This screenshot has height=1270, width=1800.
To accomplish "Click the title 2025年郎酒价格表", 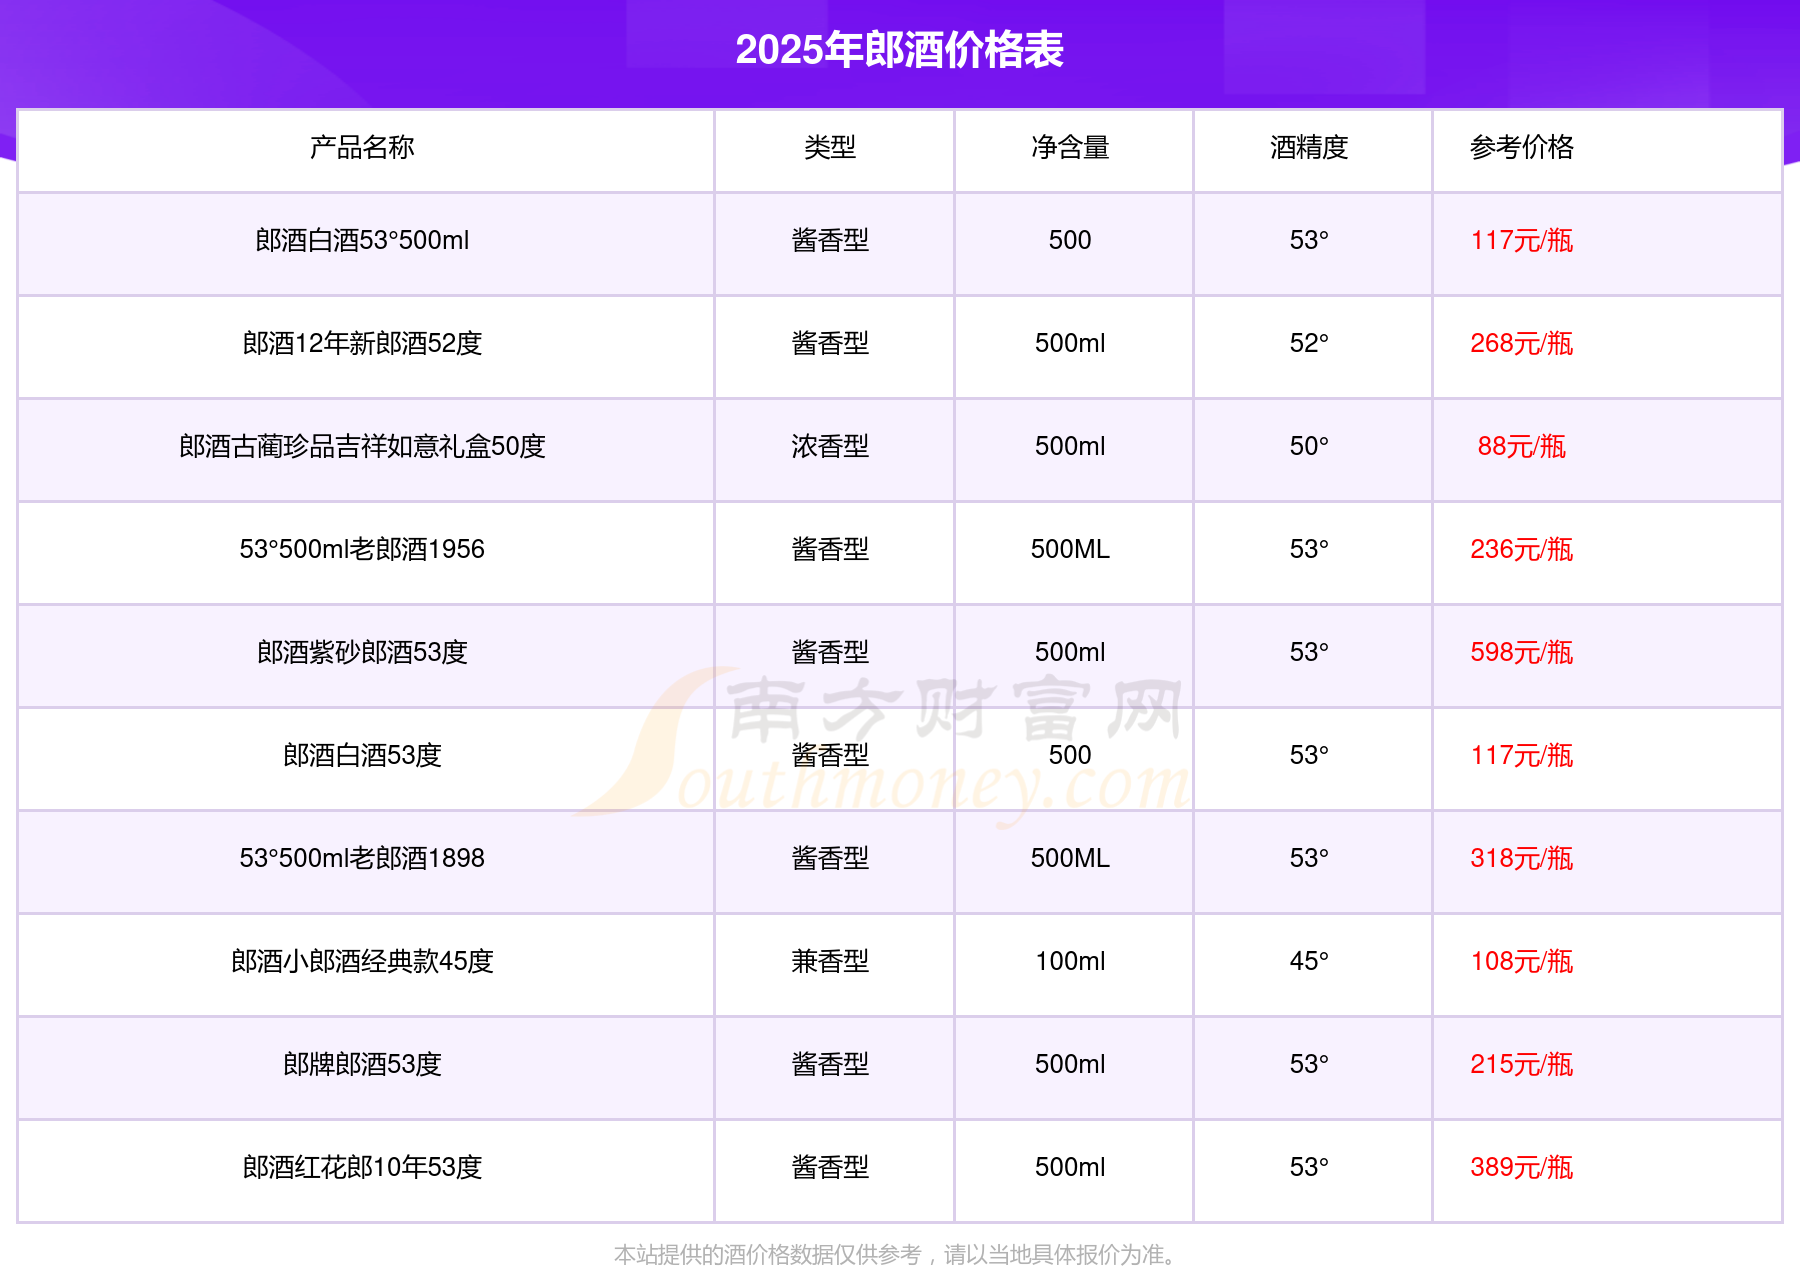I will point(899,50).
